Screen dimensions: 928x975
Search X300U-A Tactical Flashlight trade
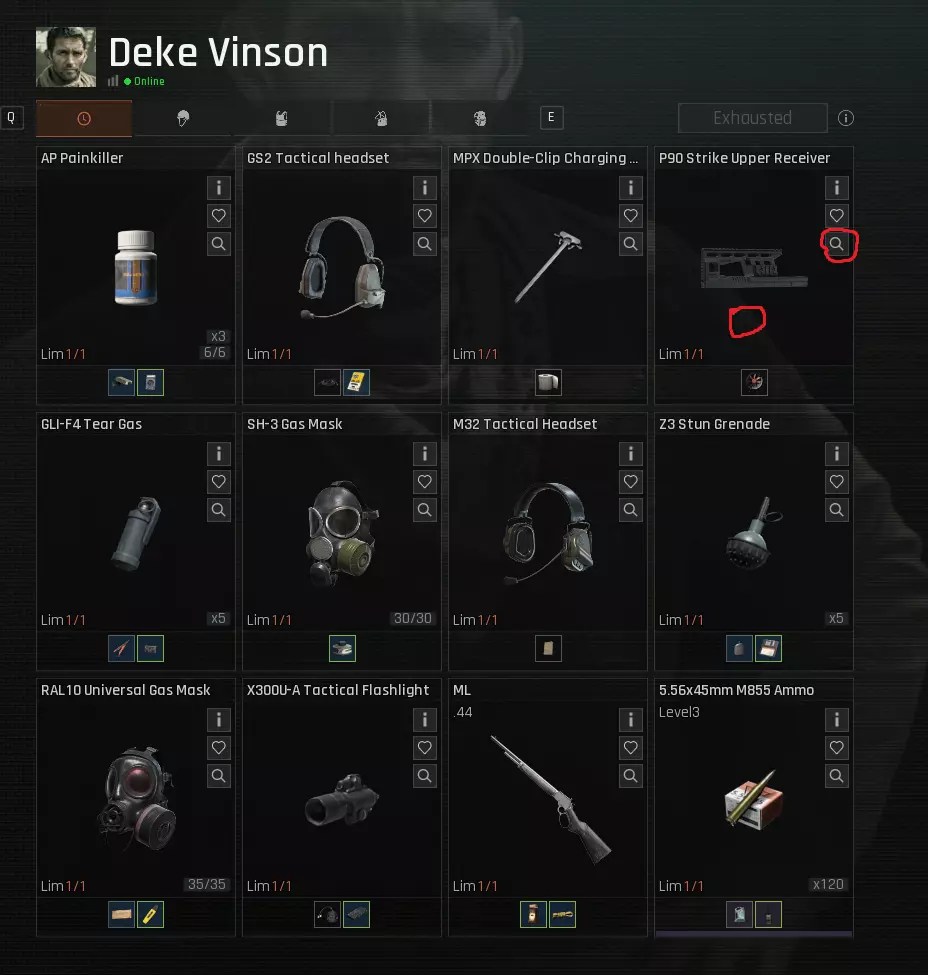(424, 775)
